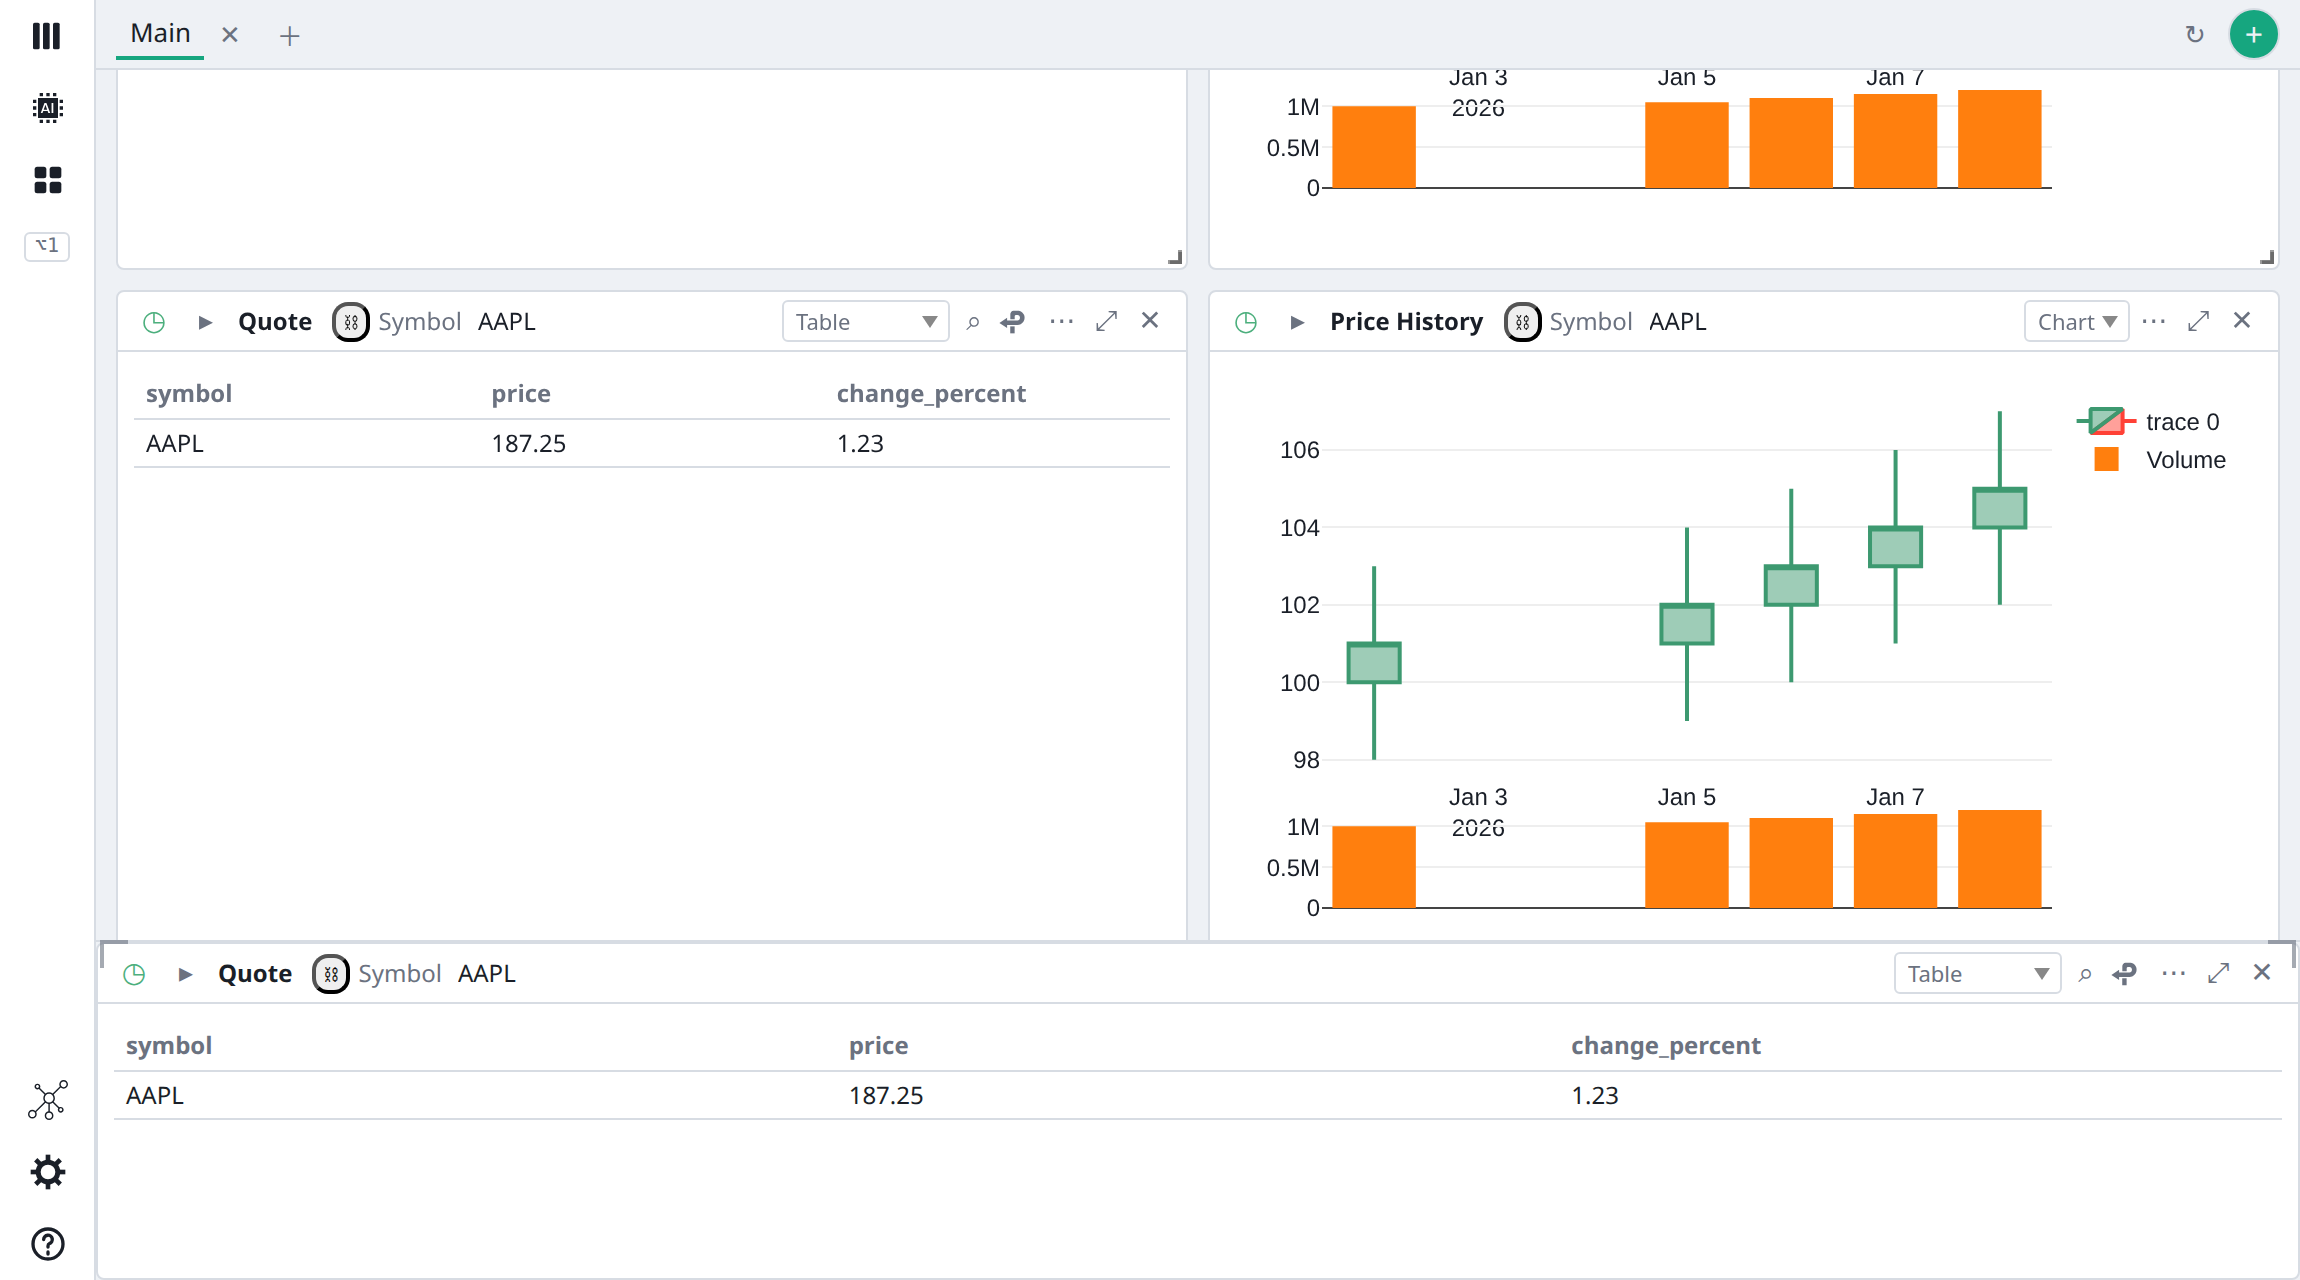Screen dimensions: 2300x1280
Task: Click the refresh icon in top bar
Action: tap(2194, 35)
